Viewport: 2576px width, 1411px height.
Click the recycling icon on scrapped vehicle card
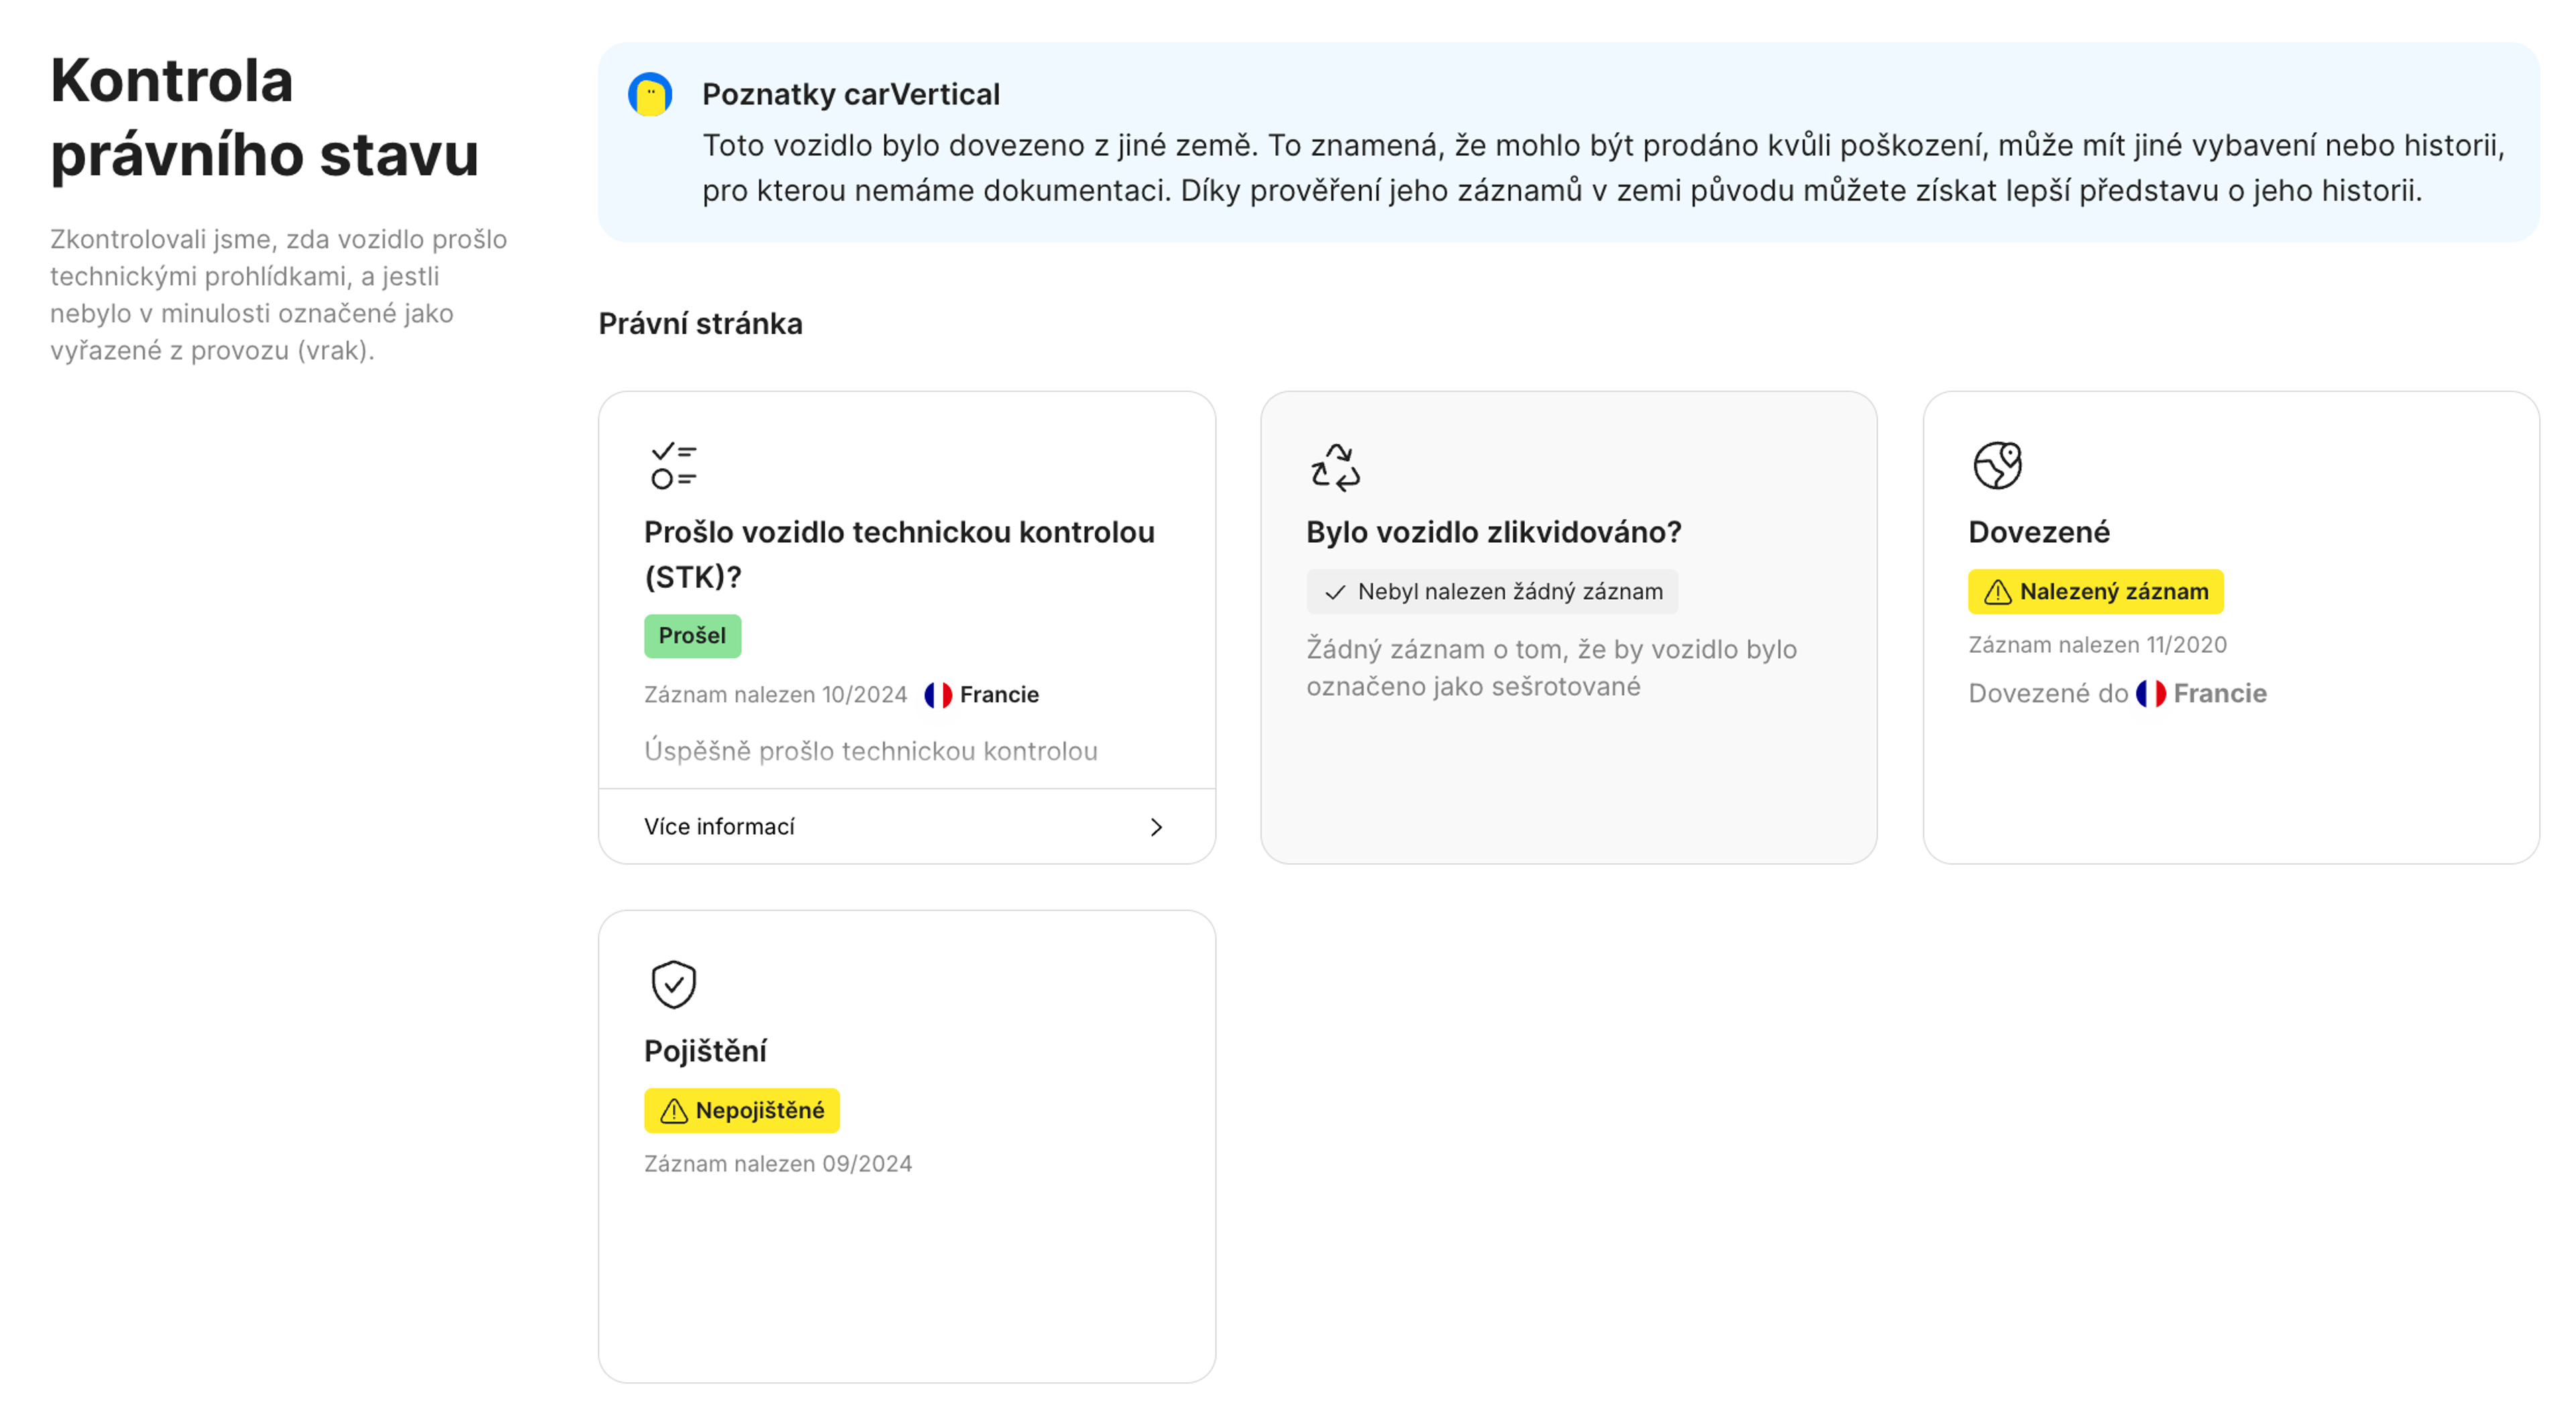click(1335, 467)
